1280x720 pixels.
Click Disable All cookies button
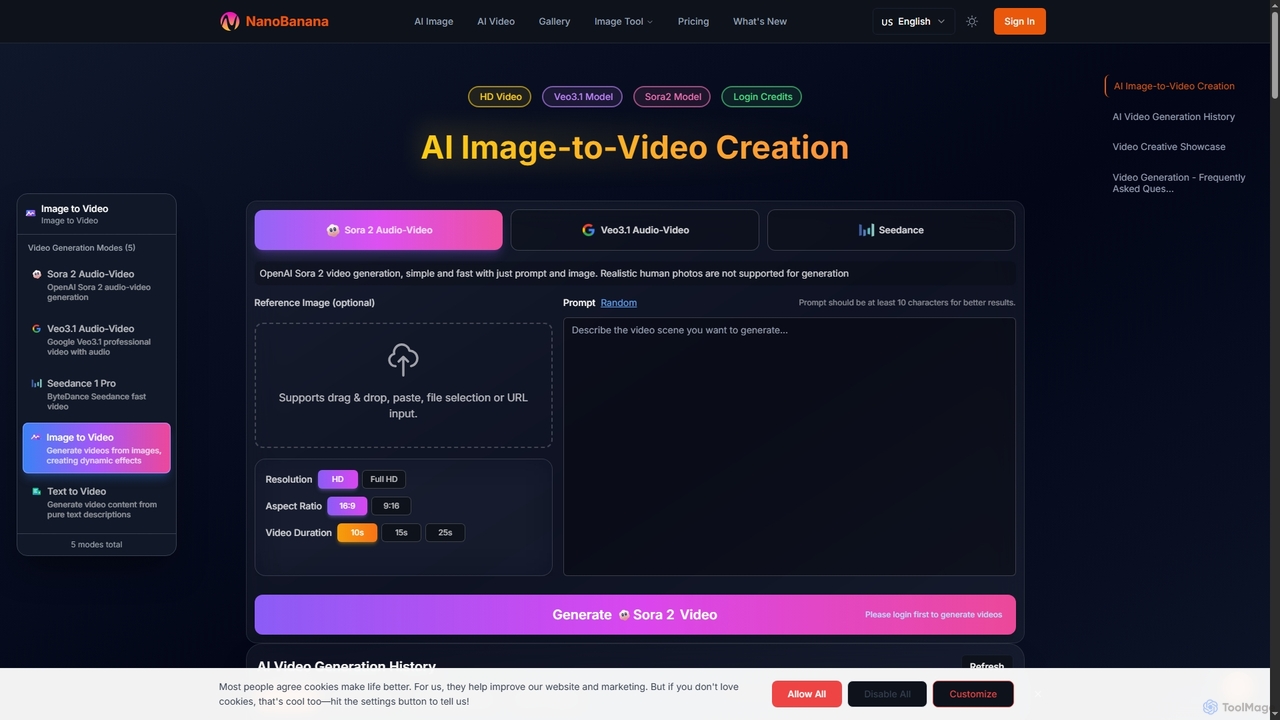887,694
